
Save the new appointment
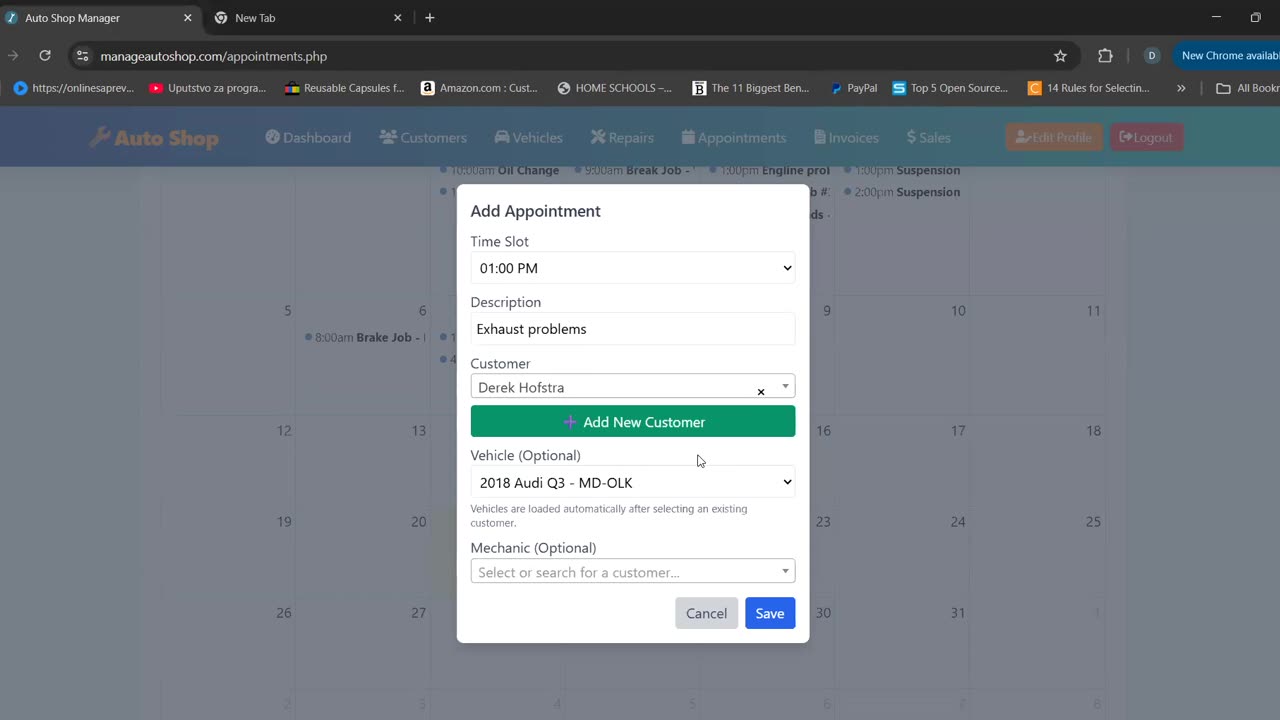click(770, 613)
